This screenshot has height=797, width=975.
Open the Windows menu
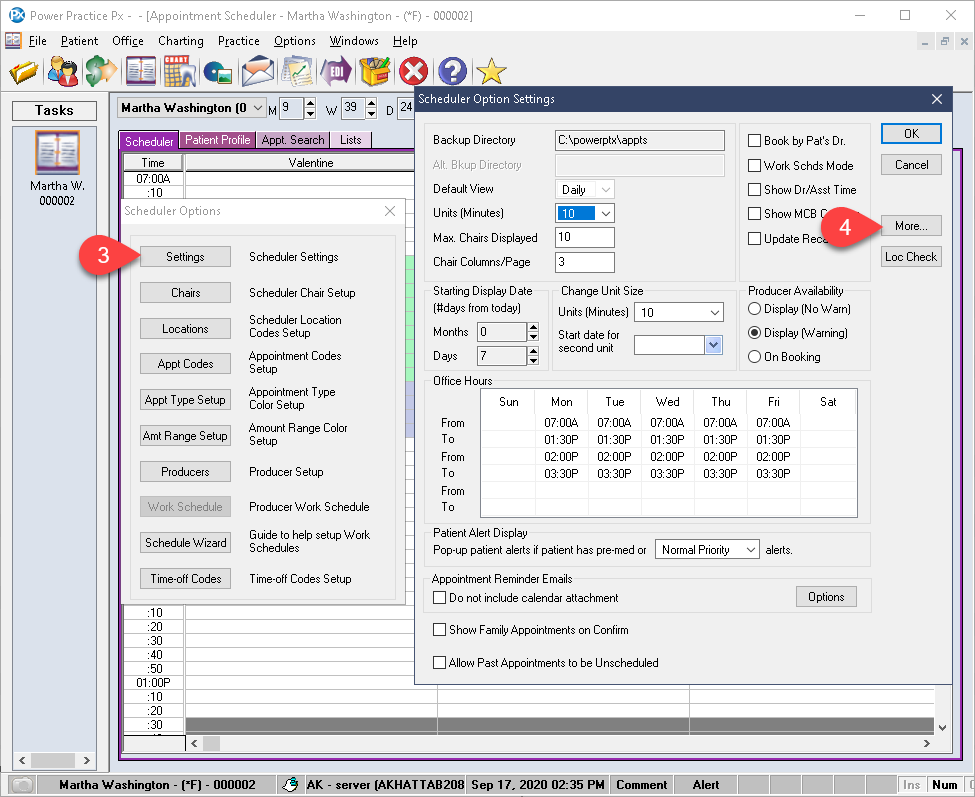pos(354,41)
